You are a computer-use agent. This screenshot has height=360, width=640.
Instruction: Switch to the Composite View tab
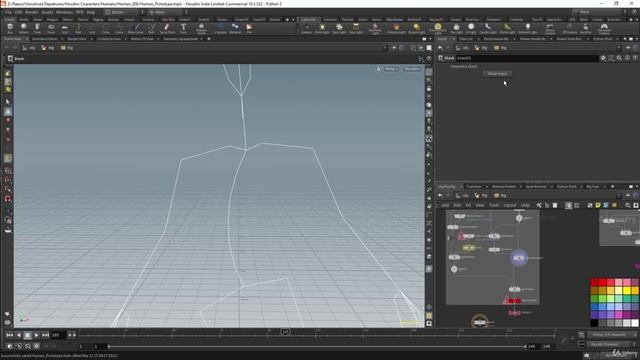pos(108,39)
